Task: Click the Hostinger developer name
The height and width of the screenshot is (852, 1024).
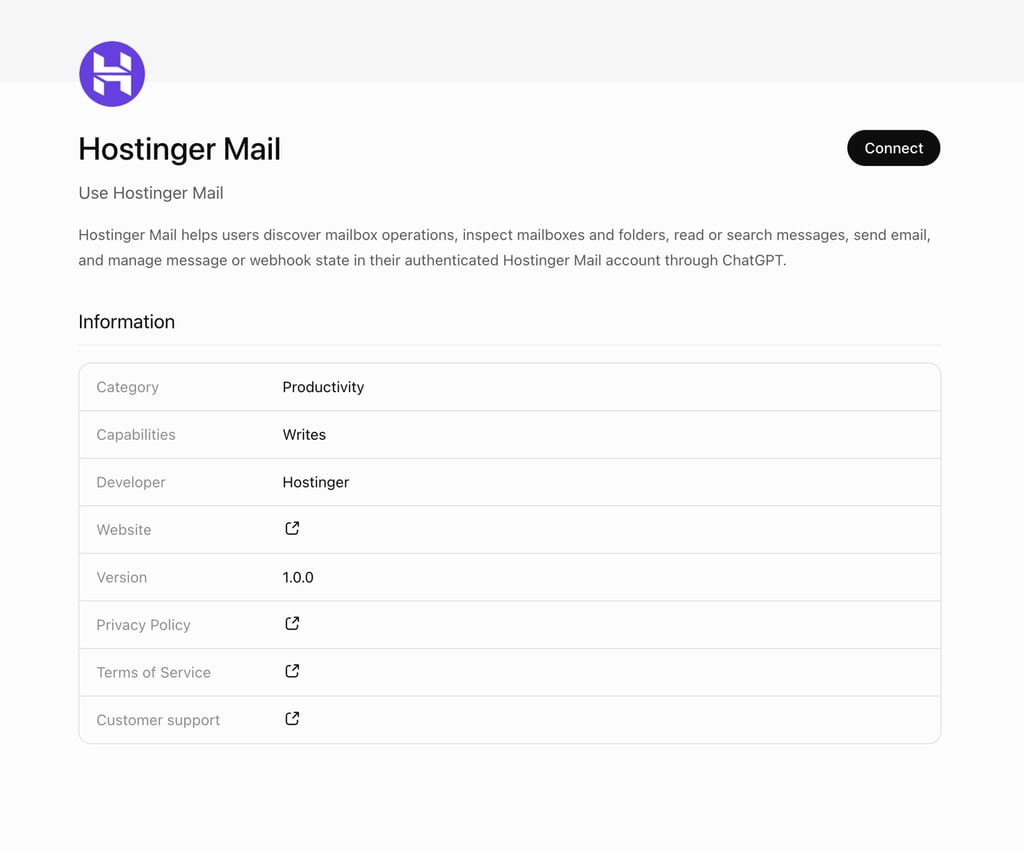Action: click(x=316, y=482)
